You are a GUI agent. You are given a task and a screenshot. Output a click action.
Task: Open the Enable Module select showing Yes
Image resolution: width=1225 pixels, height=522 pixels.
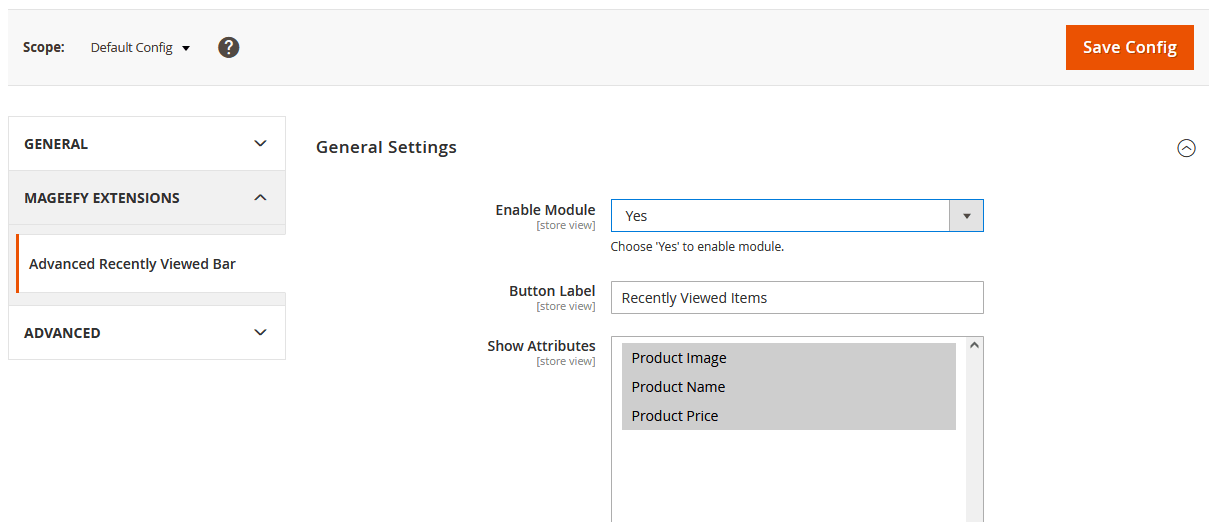tap(780, 216)
